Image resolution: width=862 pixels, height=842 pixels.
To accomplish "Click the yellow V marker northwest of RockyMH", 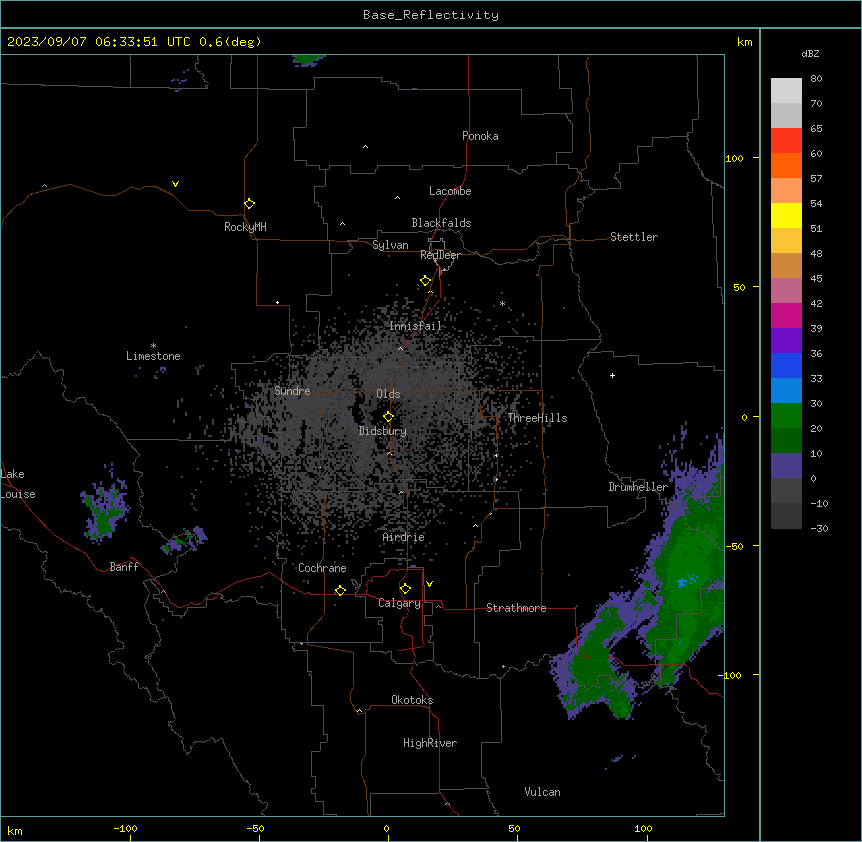I will [175, 184].
